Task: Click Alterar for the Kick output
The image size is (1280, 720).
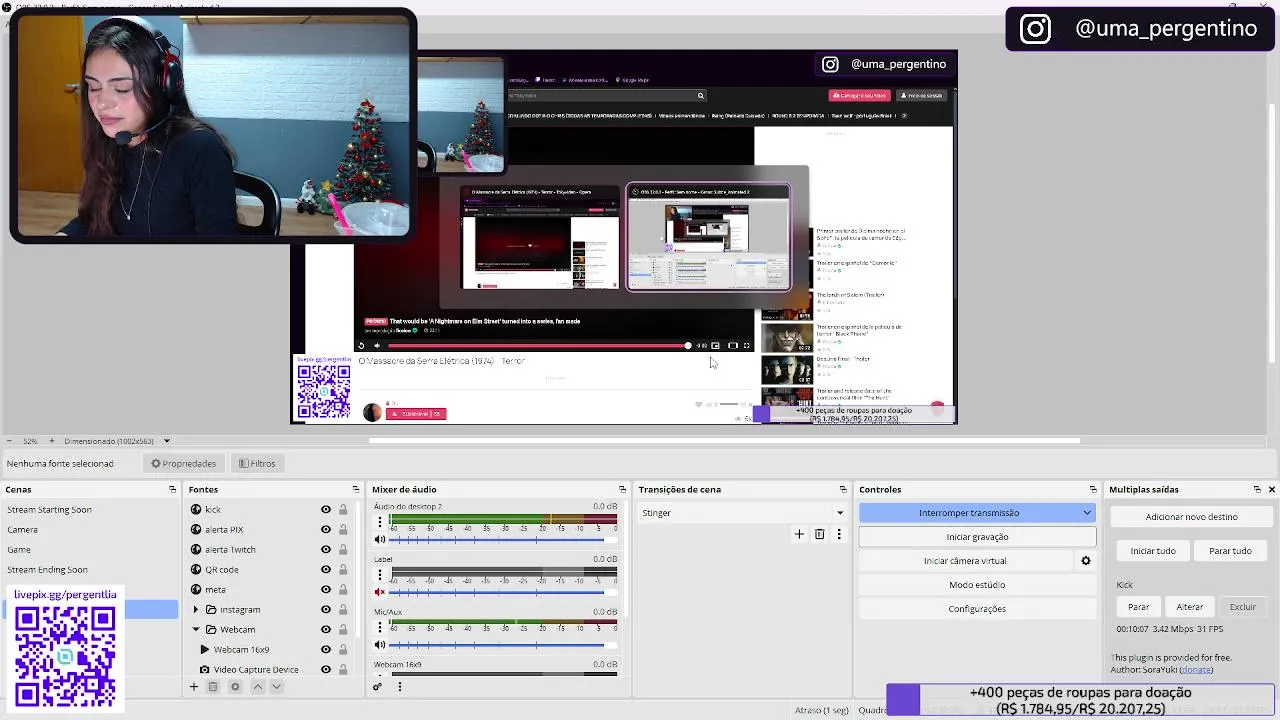Action: (1190, 607)
